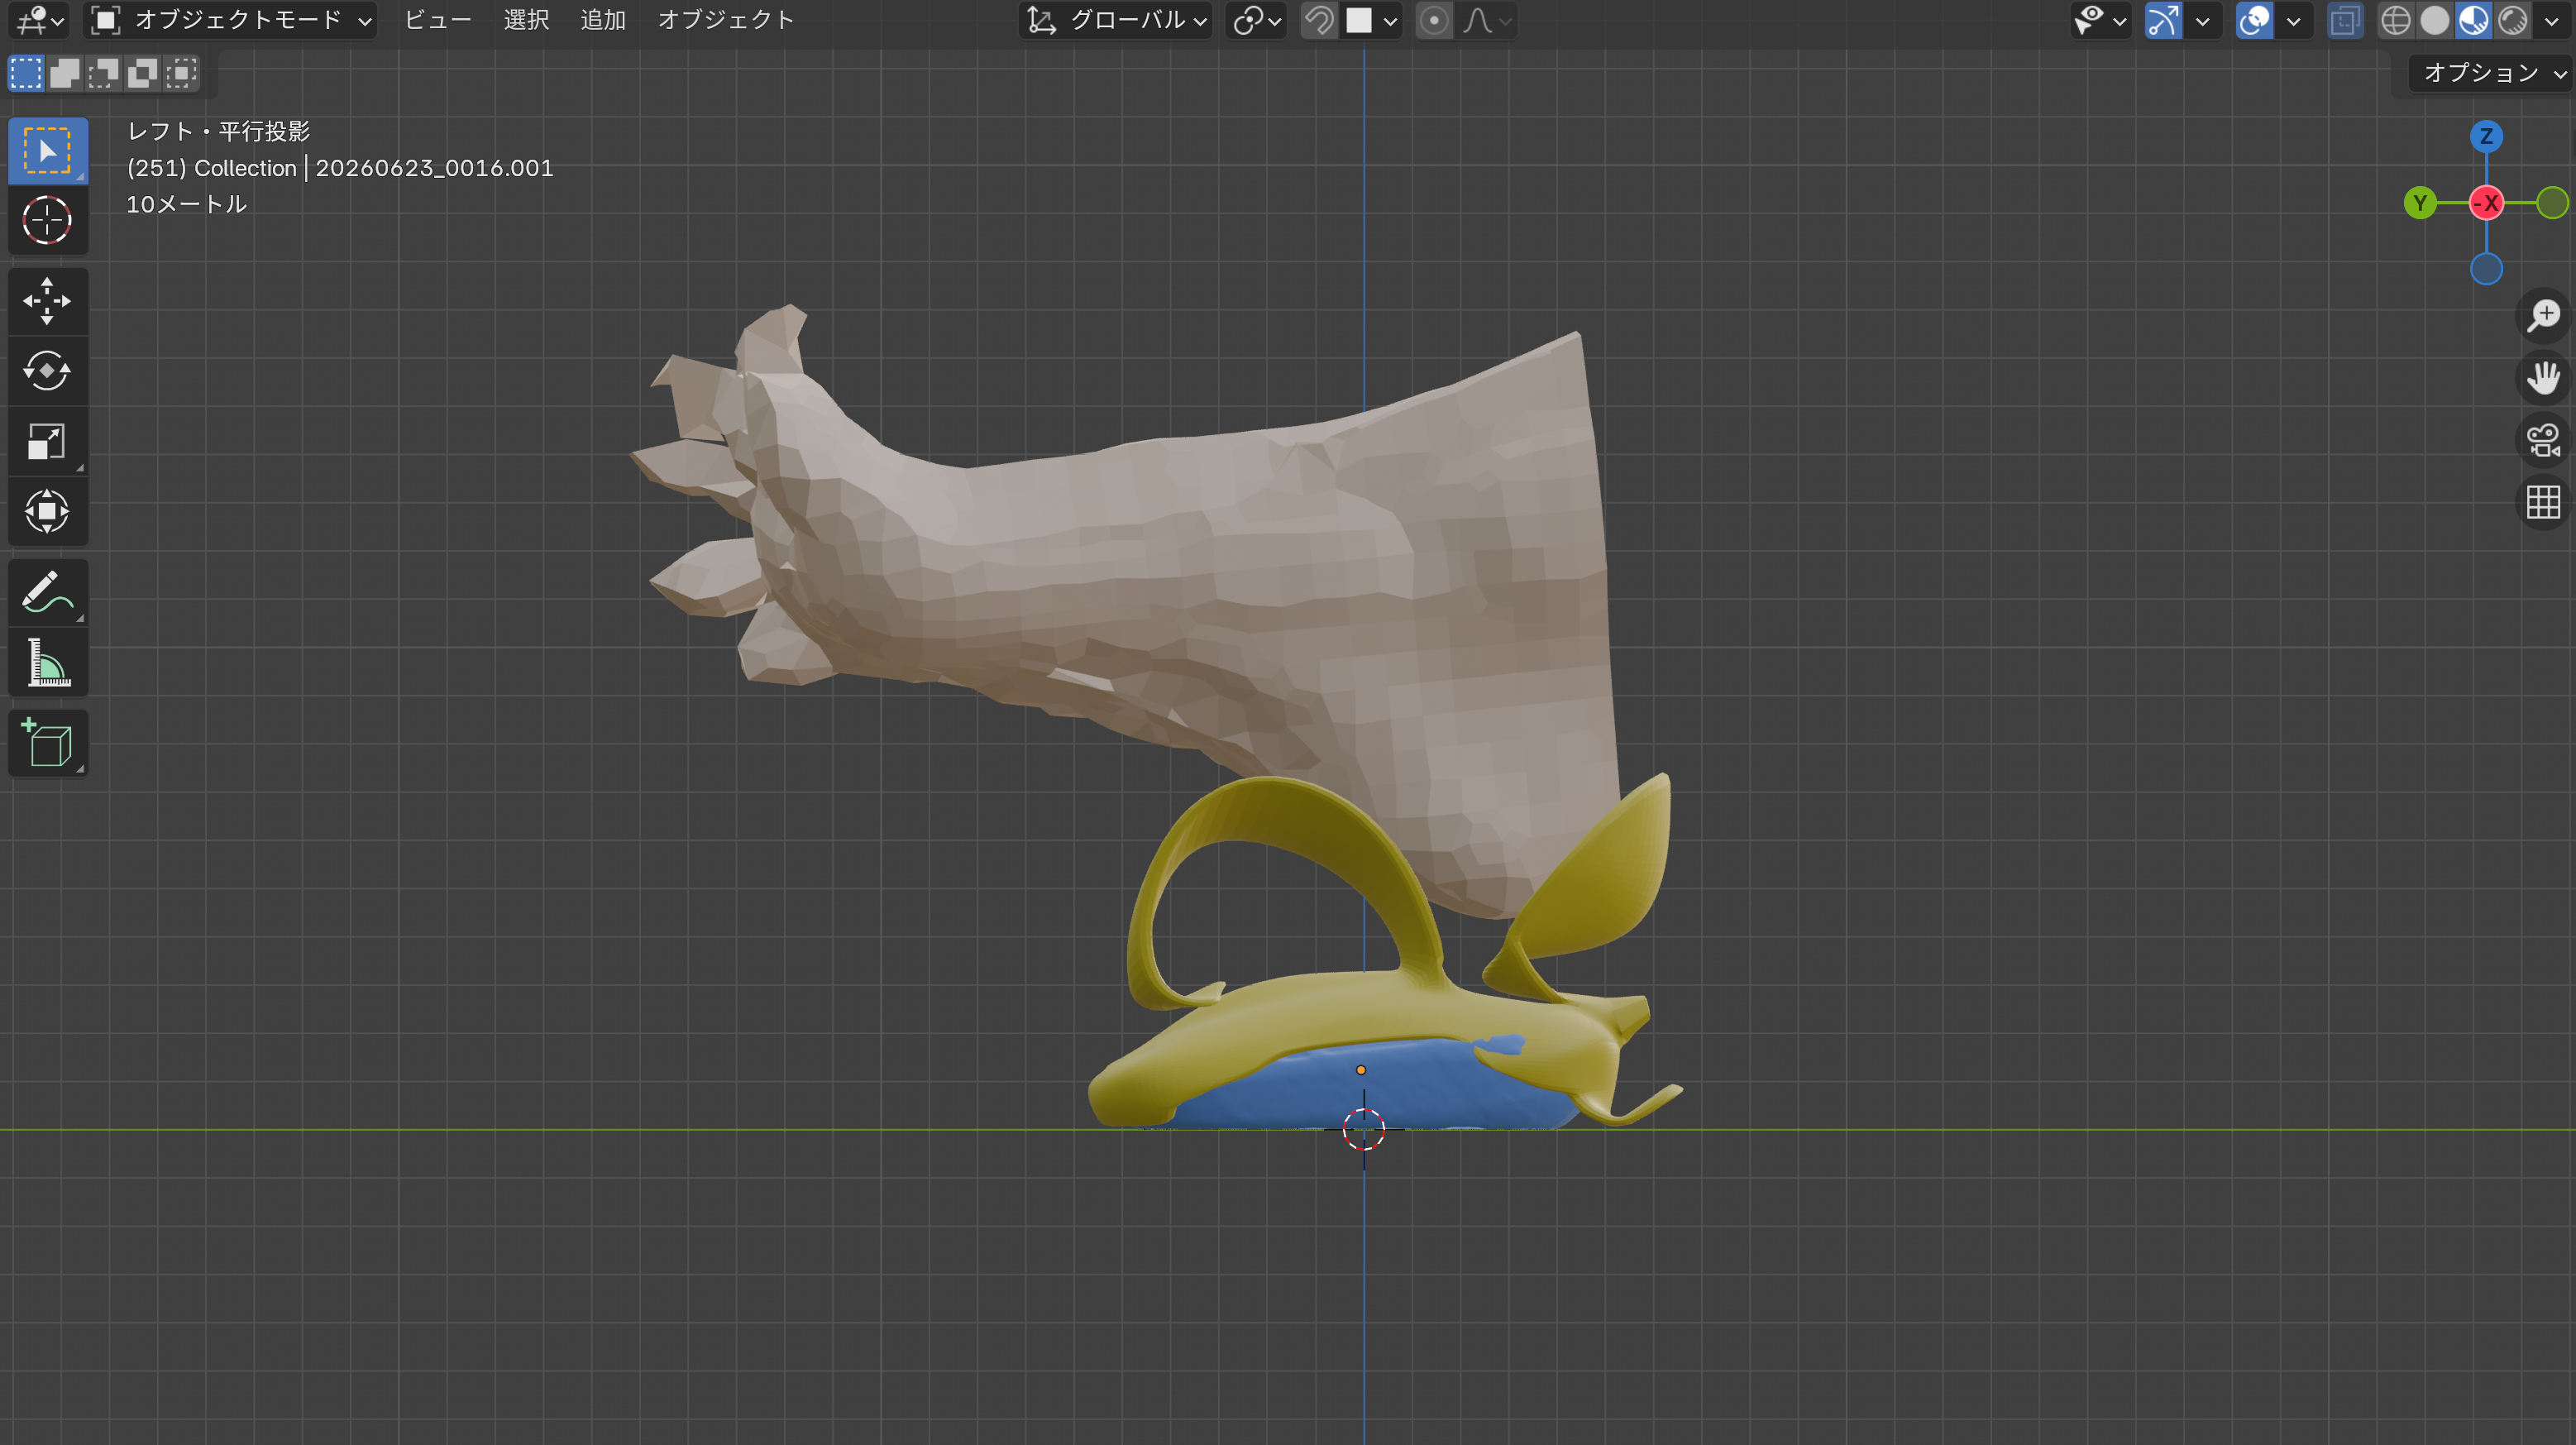Switch to wireframe shading
2576x1445 pixels.
pyautogui.click(x=2396, y=20)
